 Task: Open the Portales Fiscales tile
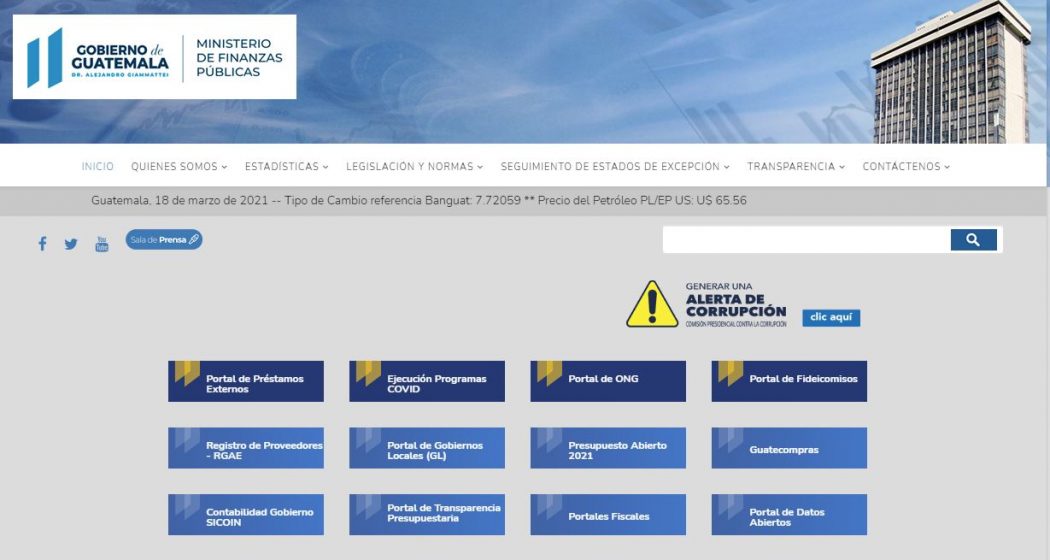point(608,514)
